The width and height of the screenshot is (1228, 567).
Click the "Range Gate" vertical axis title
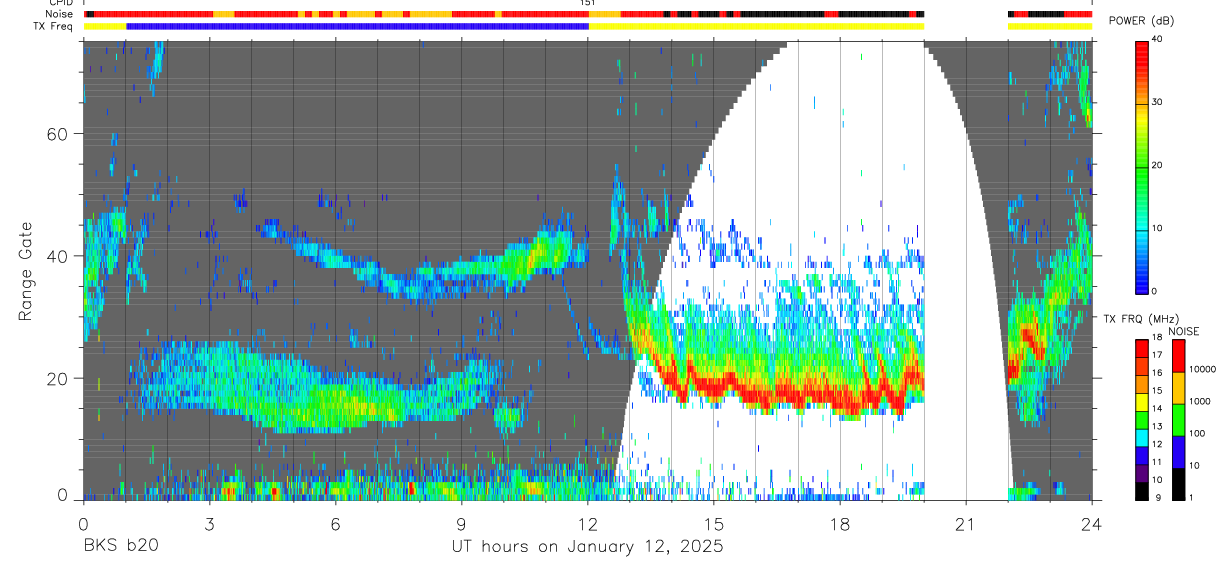[26, 271]
